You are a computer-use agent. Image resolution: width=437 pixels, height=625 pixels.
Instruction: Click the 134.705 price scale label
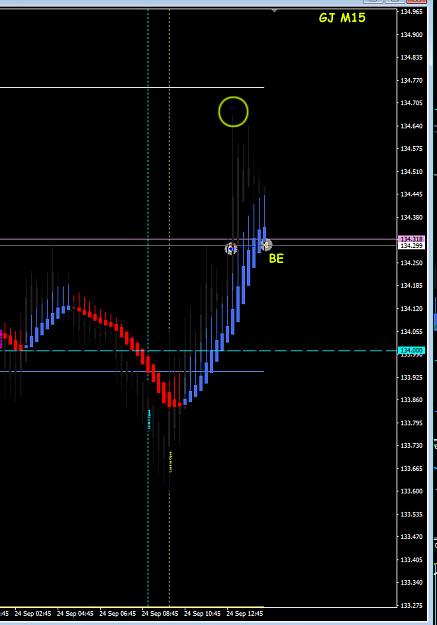pyautogui.click(x=411, y=103)
